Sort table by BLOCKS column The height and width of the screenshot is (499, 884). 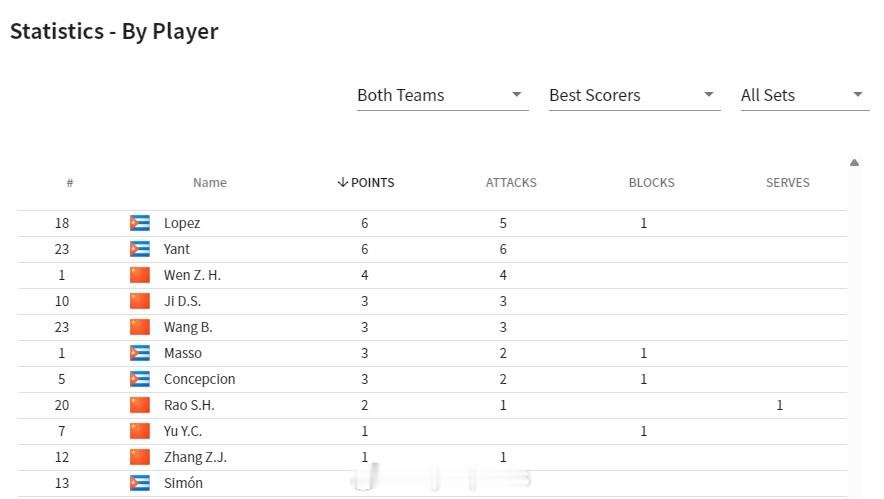tap(652, 183)
